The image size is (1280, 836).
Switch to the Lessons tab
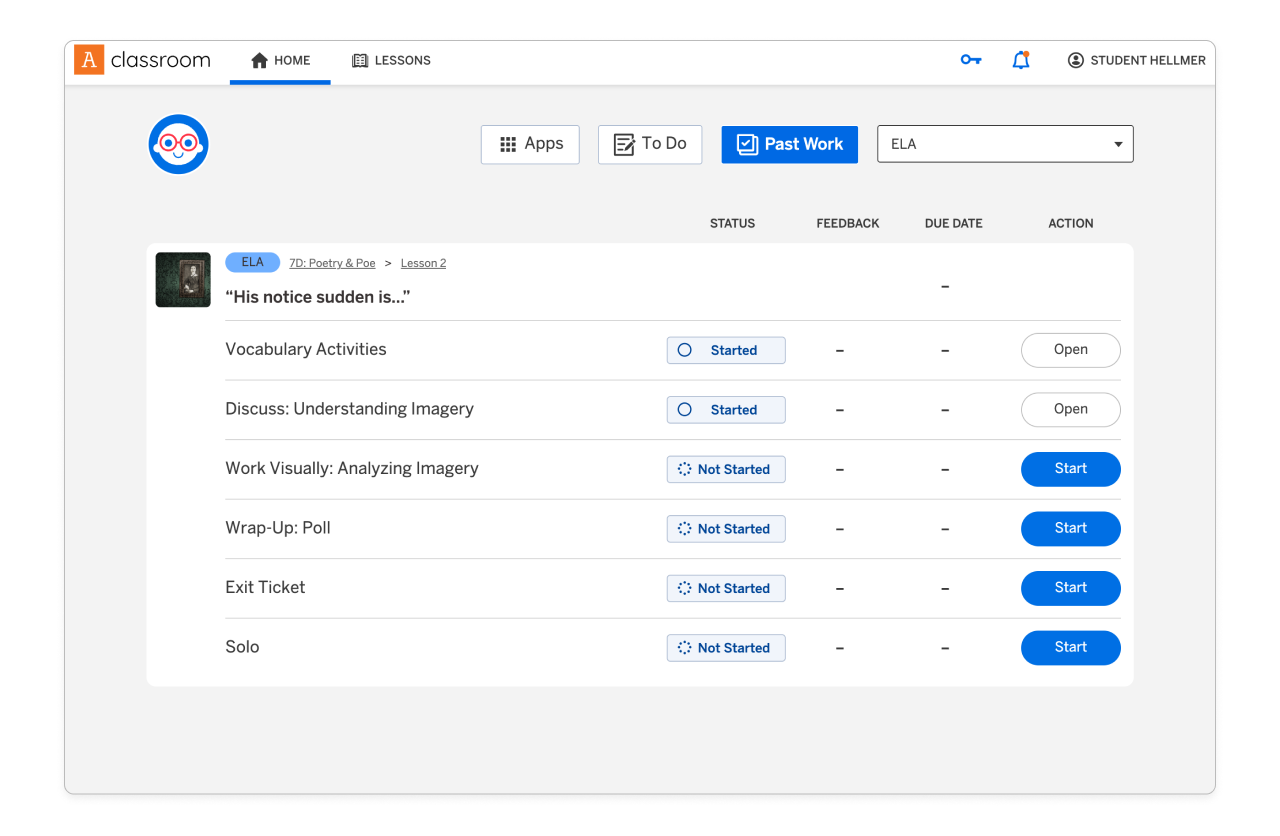391,60
